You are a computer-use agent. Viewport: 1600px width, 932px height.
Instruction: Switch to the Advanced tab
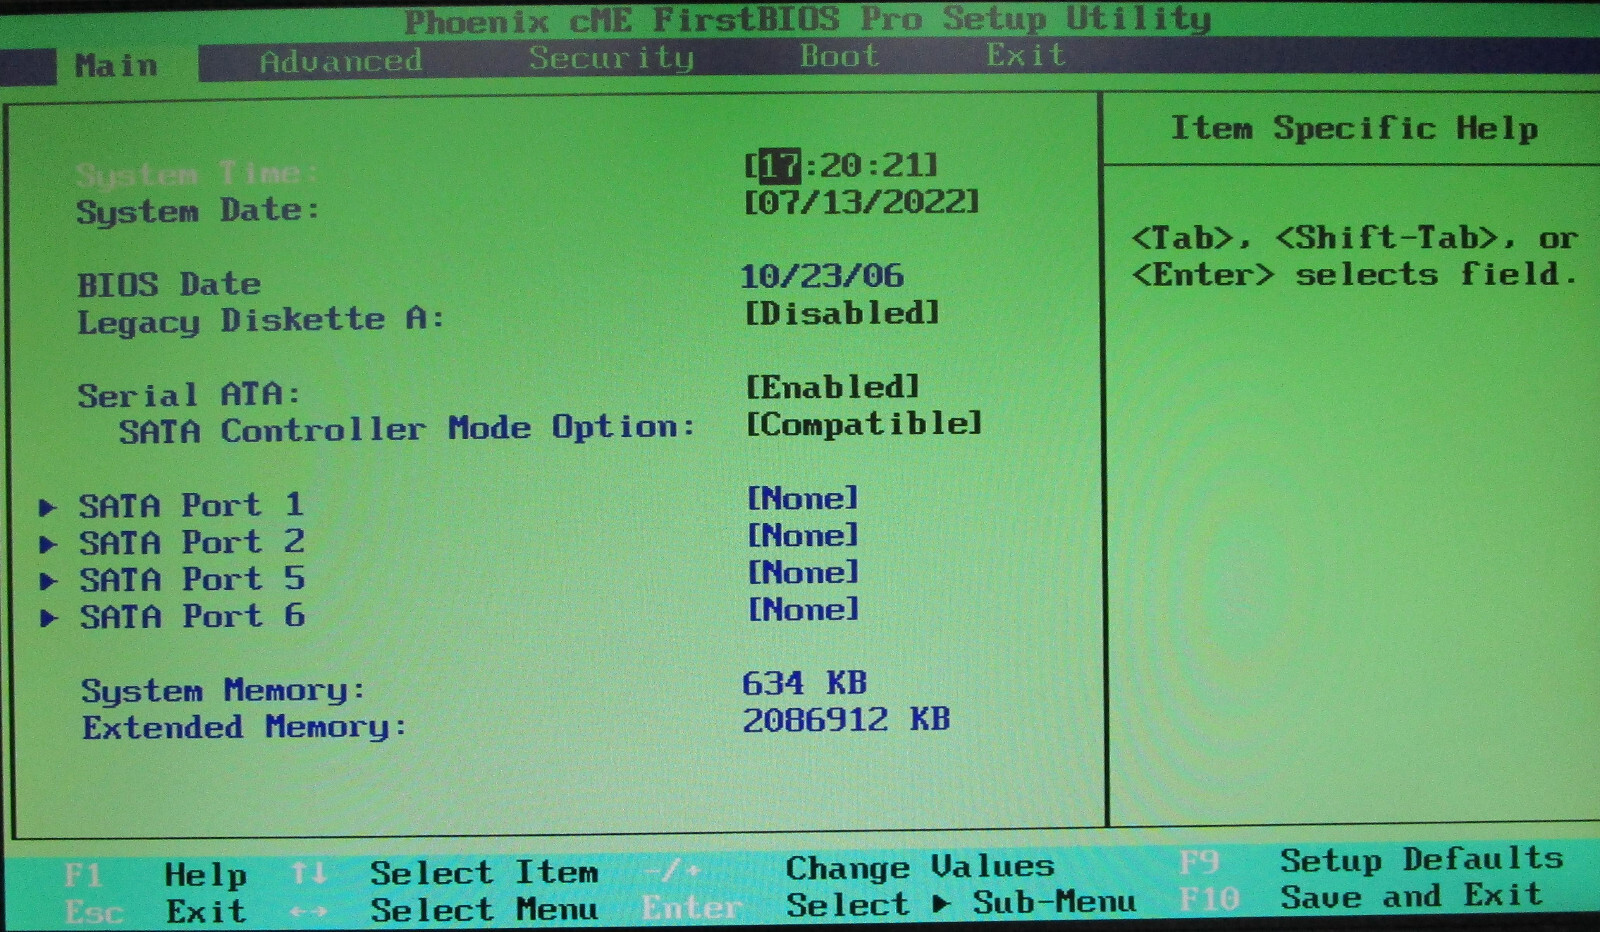coord(341,61)
